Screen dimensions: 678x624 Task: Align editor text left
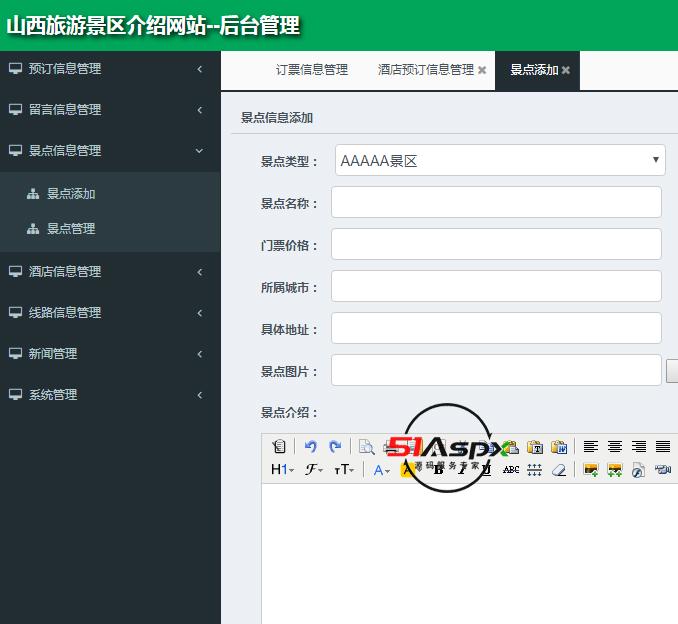click(x=591, y=446)
